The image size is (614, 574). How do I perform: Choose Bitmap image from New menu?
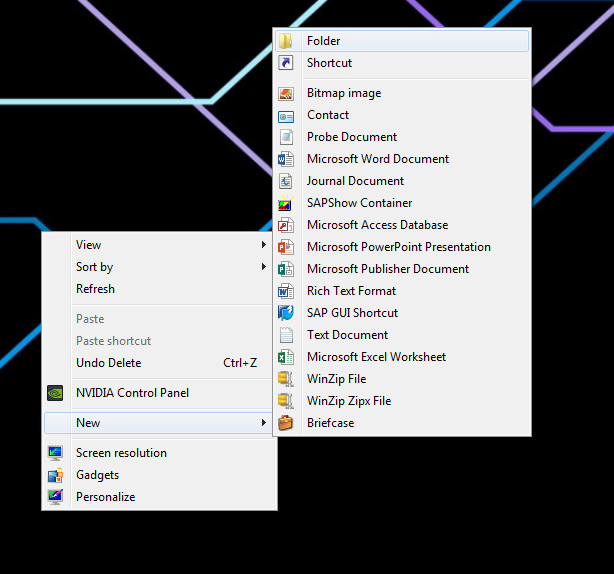point(402,93)
